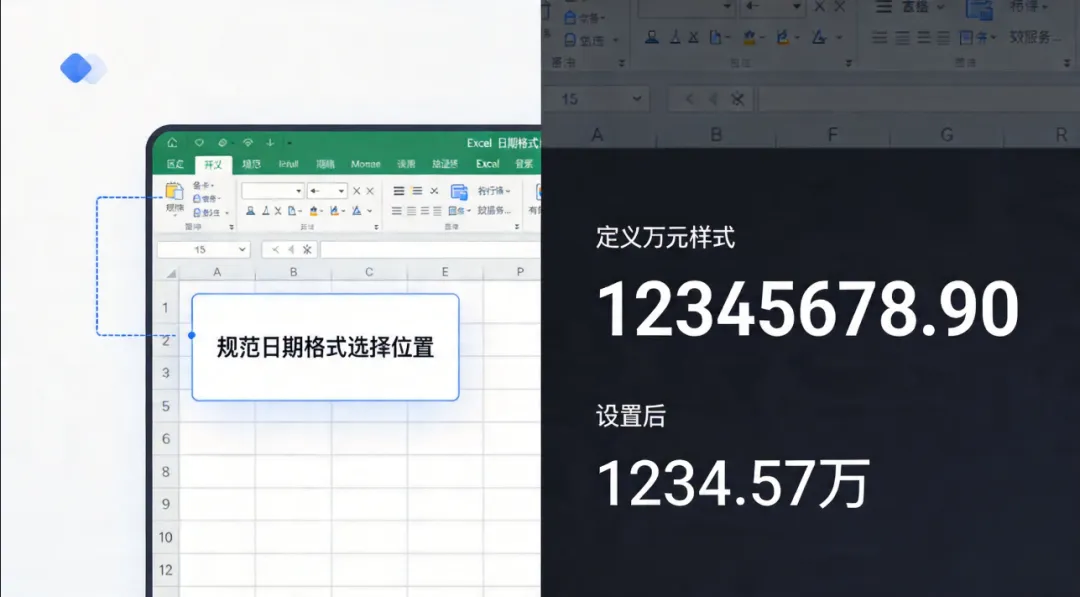The height and width of the screenshot is (597, 1080).
Task: Click the stamp icon in left window's font group
Action: click(x=251, y=211)
